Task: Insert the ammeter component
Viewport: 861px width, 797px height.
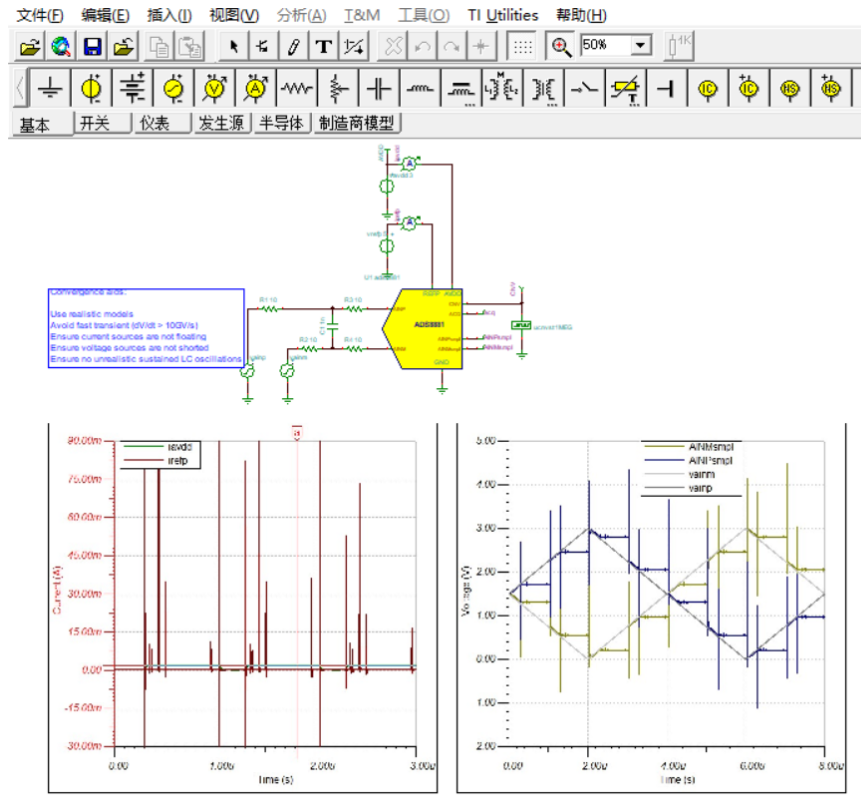Action: tap(256, 89)
